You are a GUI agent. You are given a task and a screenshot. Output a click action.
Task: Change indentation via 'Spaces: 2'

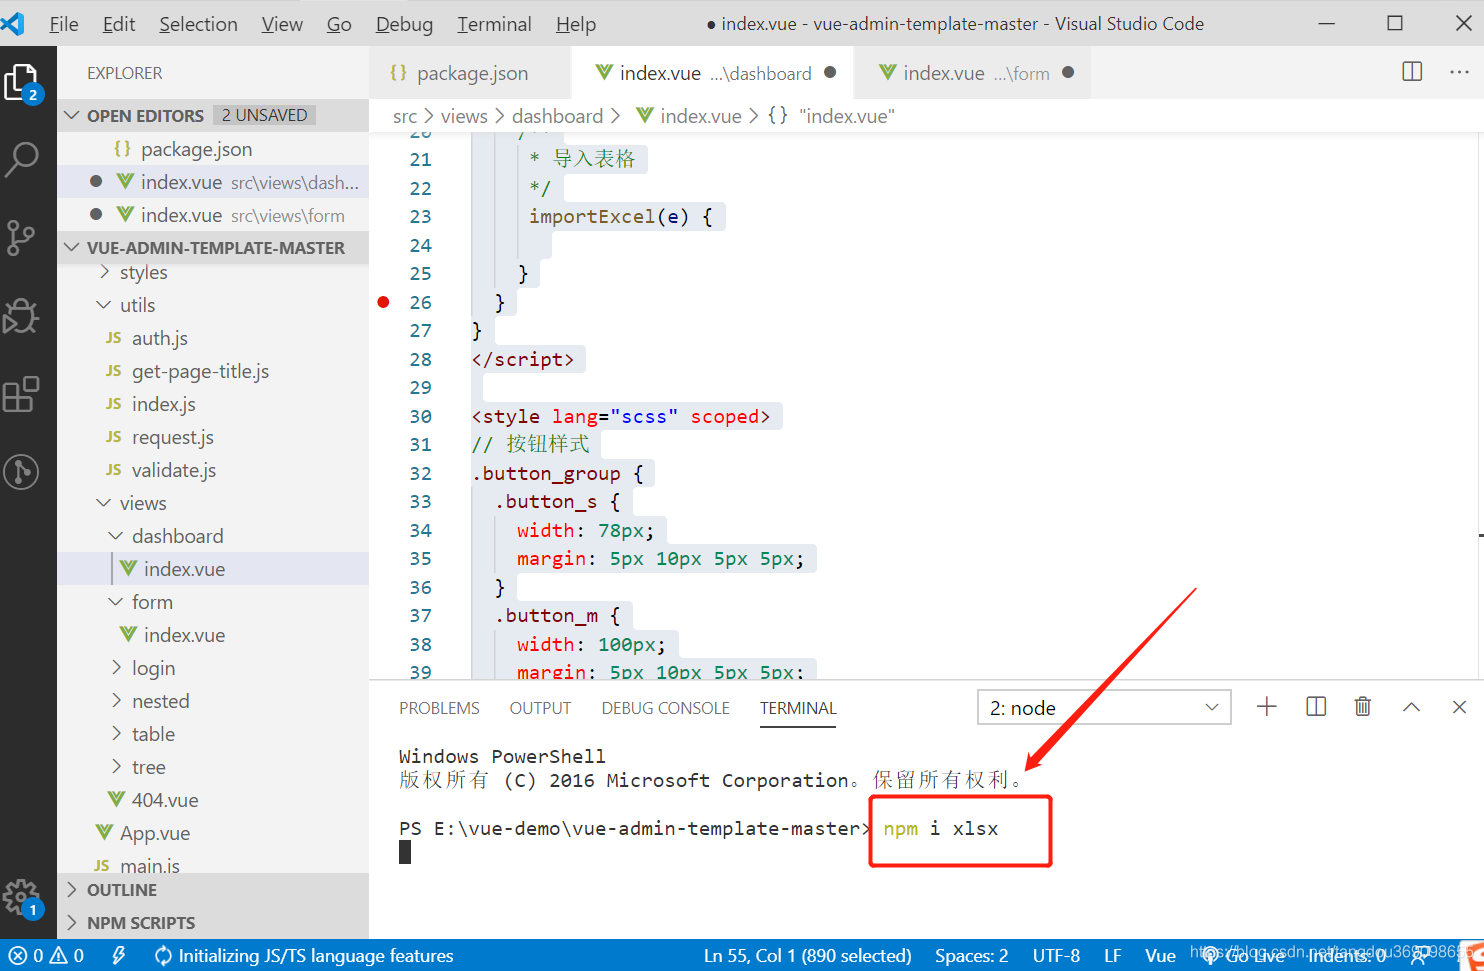[x=971, y=955]
